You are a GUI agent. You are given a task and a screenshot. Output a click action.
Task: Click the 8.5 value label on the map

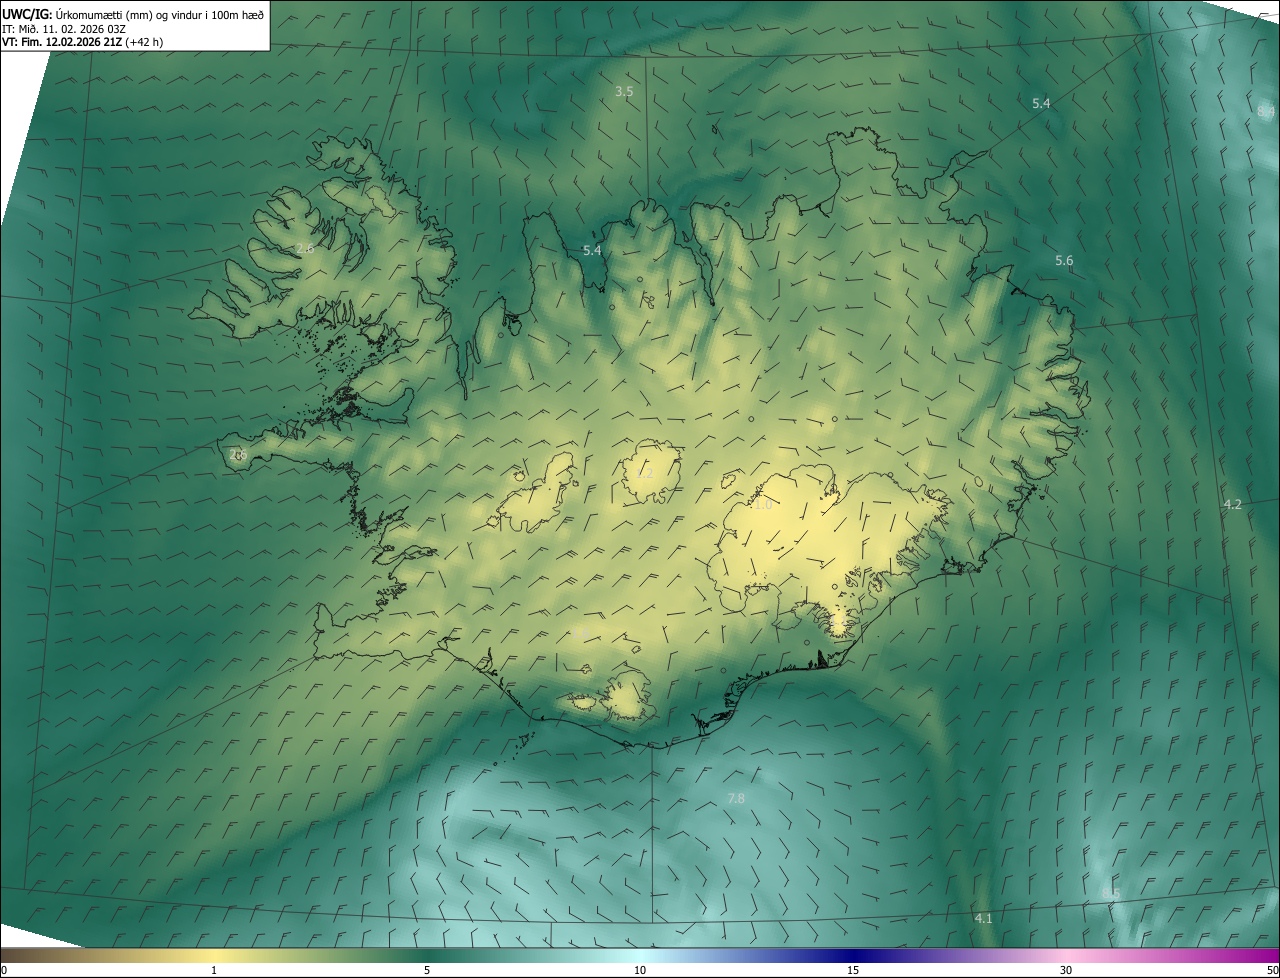coord(1111,893)
